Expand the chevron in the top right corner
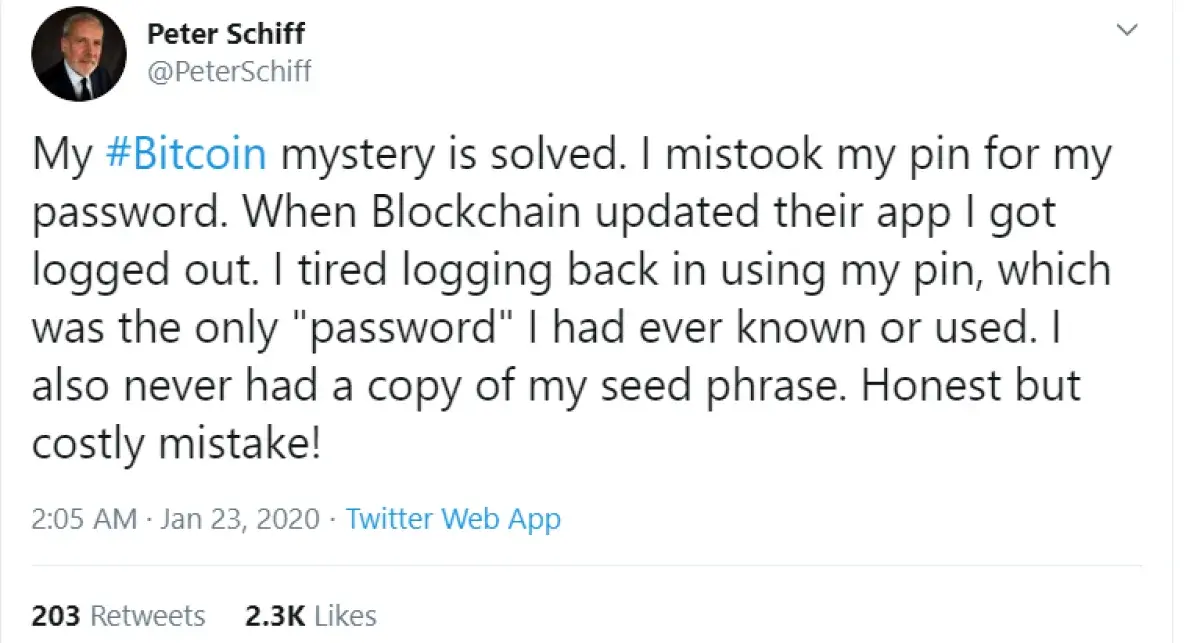 point(1128,30)
